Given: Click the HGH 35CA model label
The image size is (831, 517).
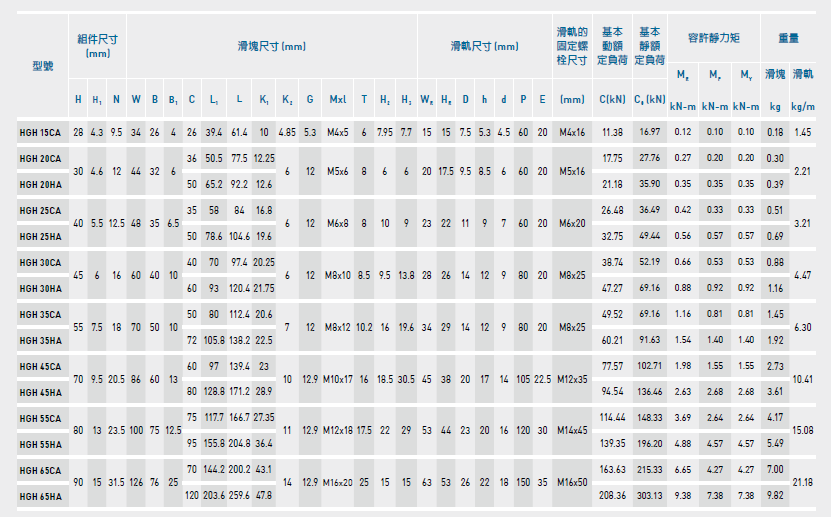Looking at the screenshot, I should click(40, 314).
